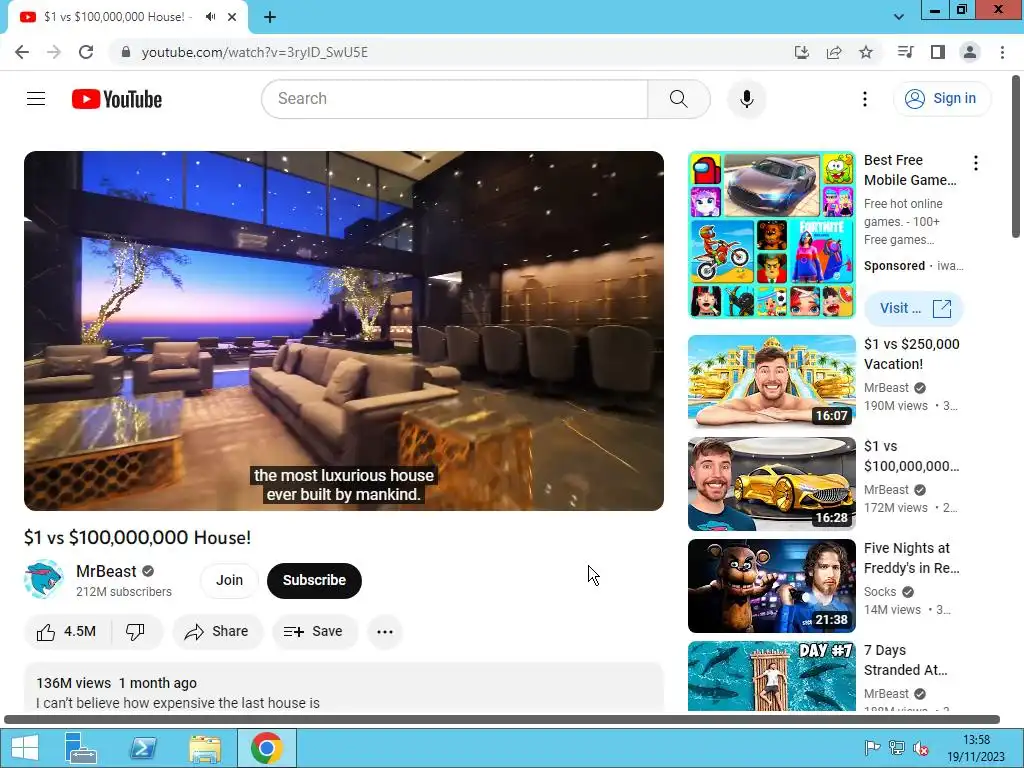Open YouTube settings three-dot menu near Sign in
The image size is (1024, 768).
[x=865, y=99]
